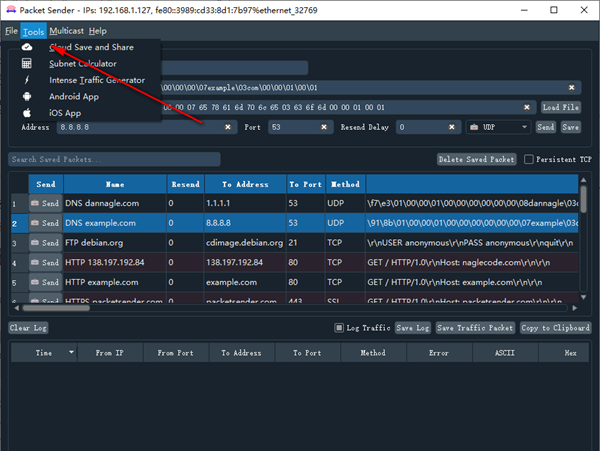Click the Android robot icon
The width and height of the screenshot is (600, 451).
pos(27,96)
